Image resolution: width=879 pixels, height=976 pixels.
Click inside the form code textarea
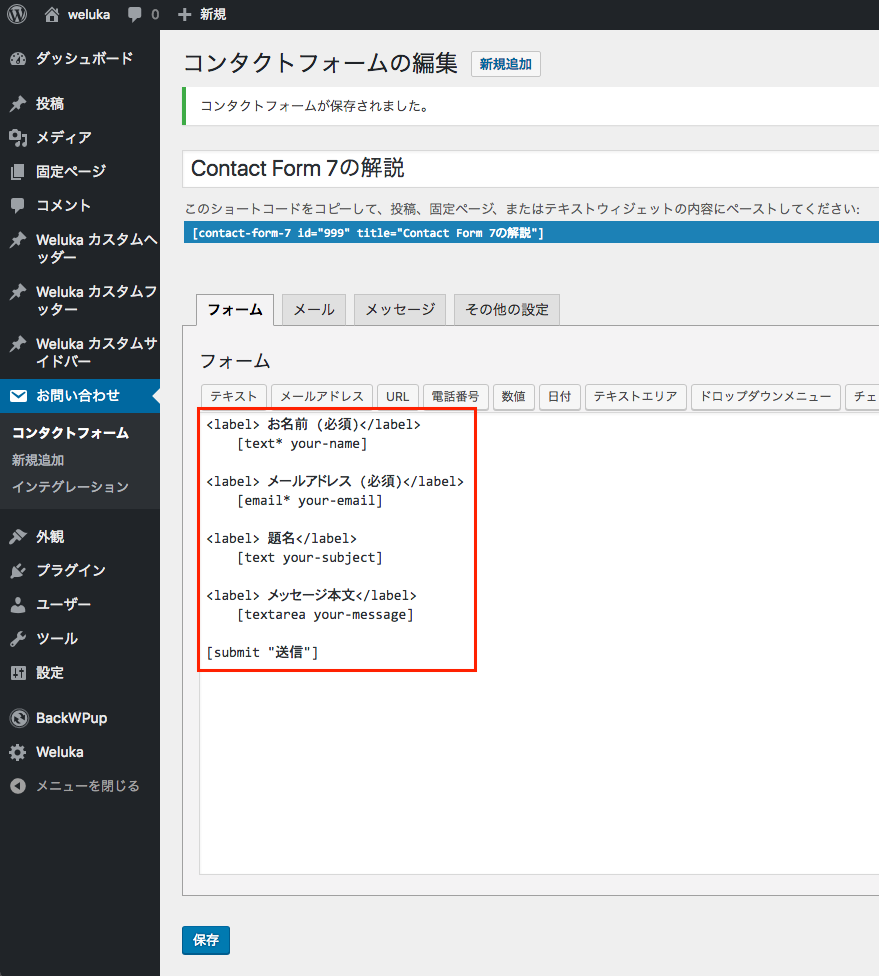point(539,642)
